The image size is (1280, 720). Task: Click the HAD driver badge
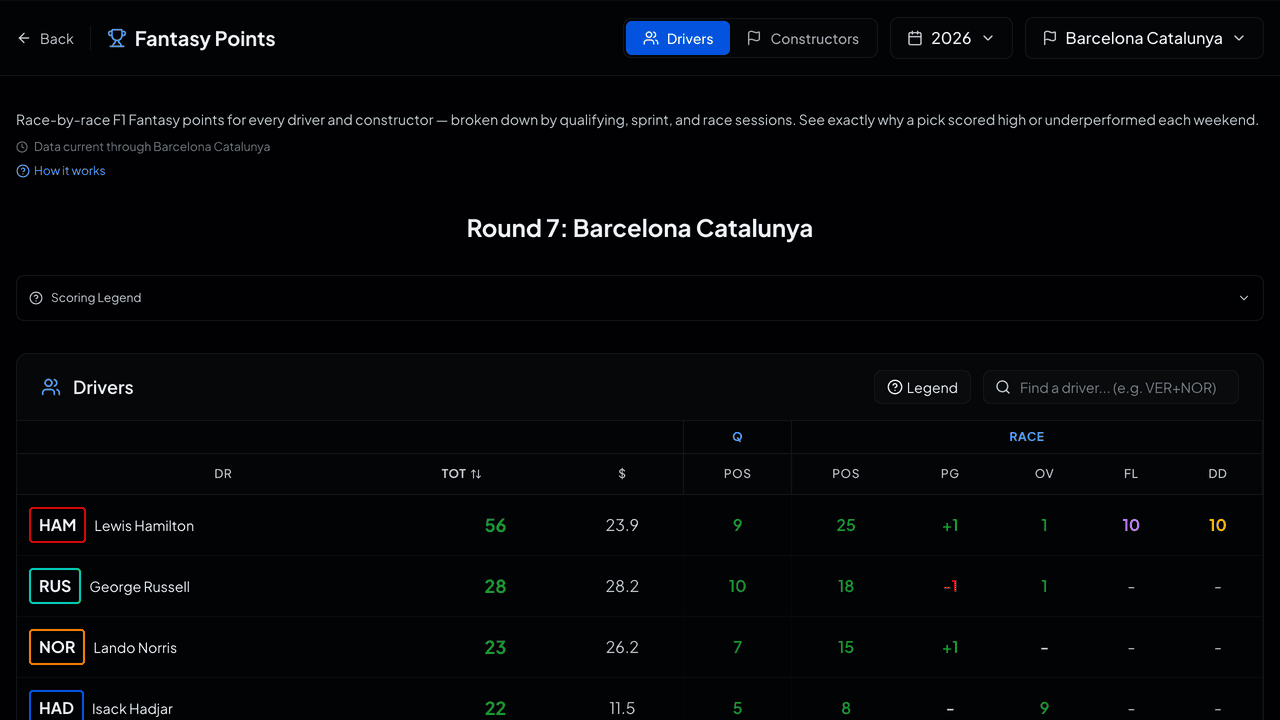(x=56, y=707)
